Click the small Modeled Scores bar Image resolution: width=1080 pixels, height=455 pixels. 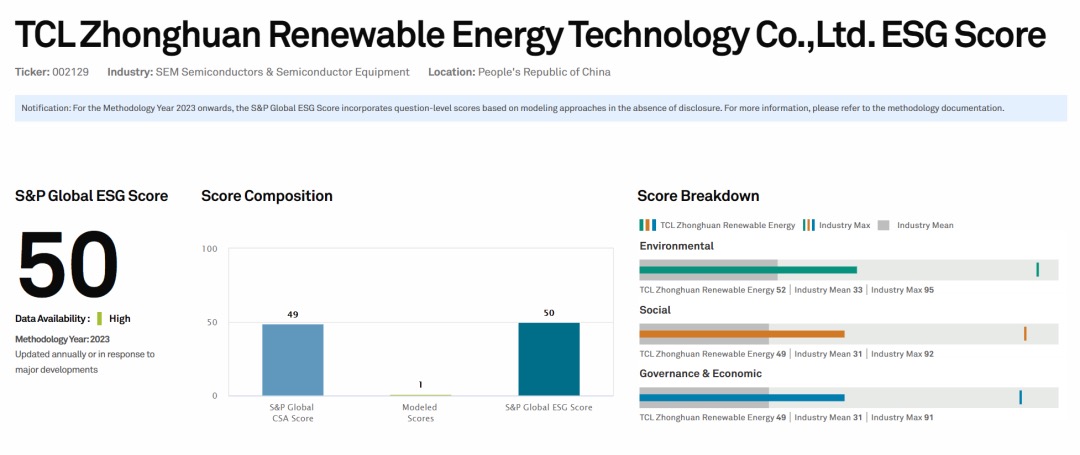[x=419, y=395]
